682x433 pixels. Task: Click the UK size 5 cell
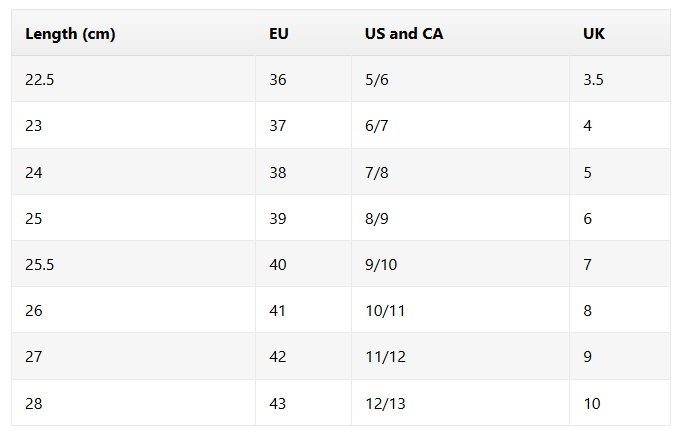(x=620, y=172)
